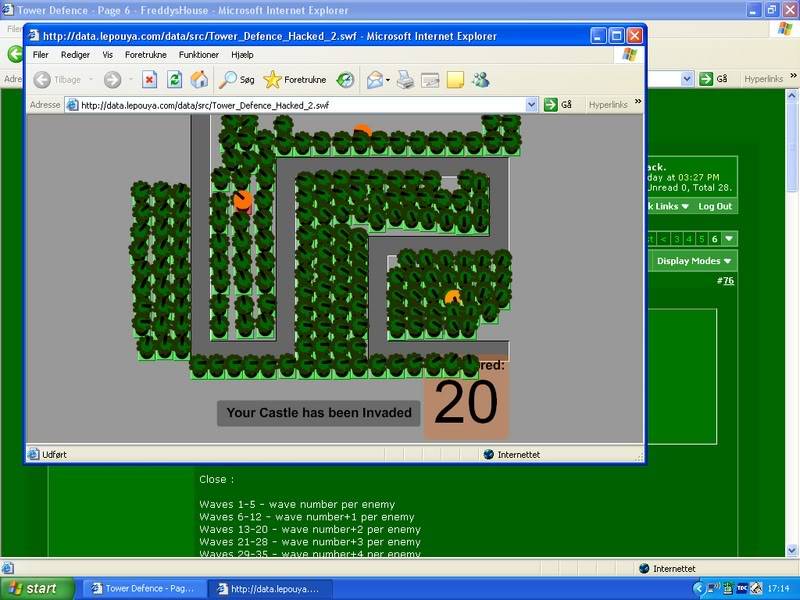
Task: Switch to Tower Defence - Pag... taskbar item
Action: [144, 589]
